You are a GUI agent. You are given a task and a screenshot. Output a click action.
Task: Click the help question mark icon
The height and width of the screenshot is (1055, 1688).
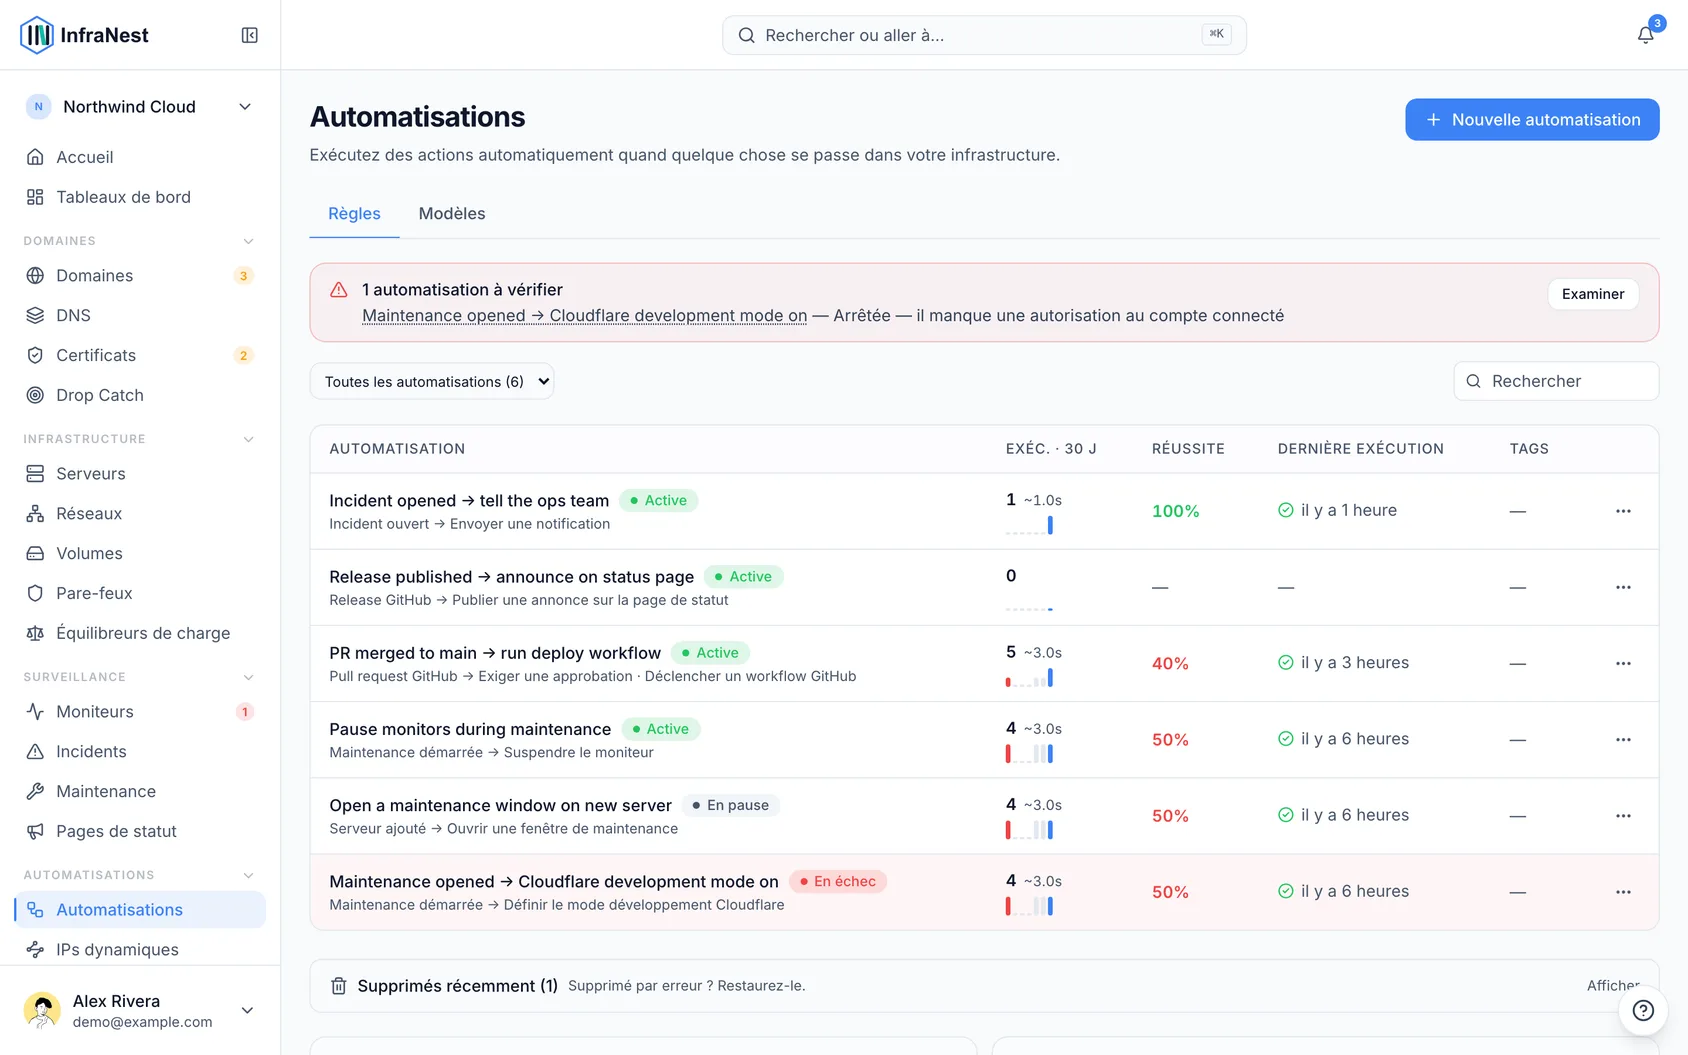pos(1643,1010)
